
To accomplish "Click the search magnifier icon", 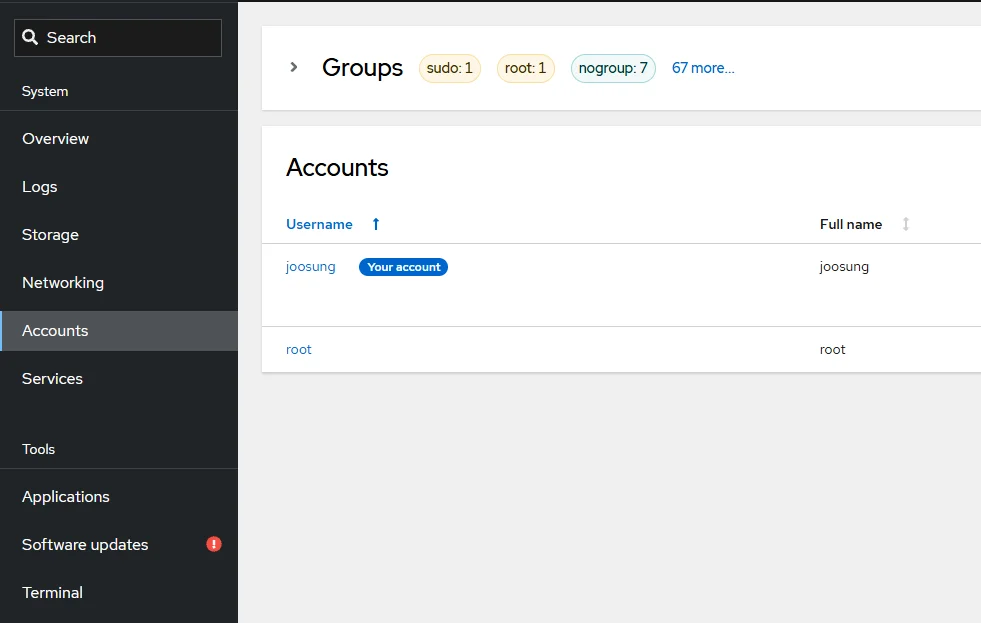I will [x=30, y=38].
